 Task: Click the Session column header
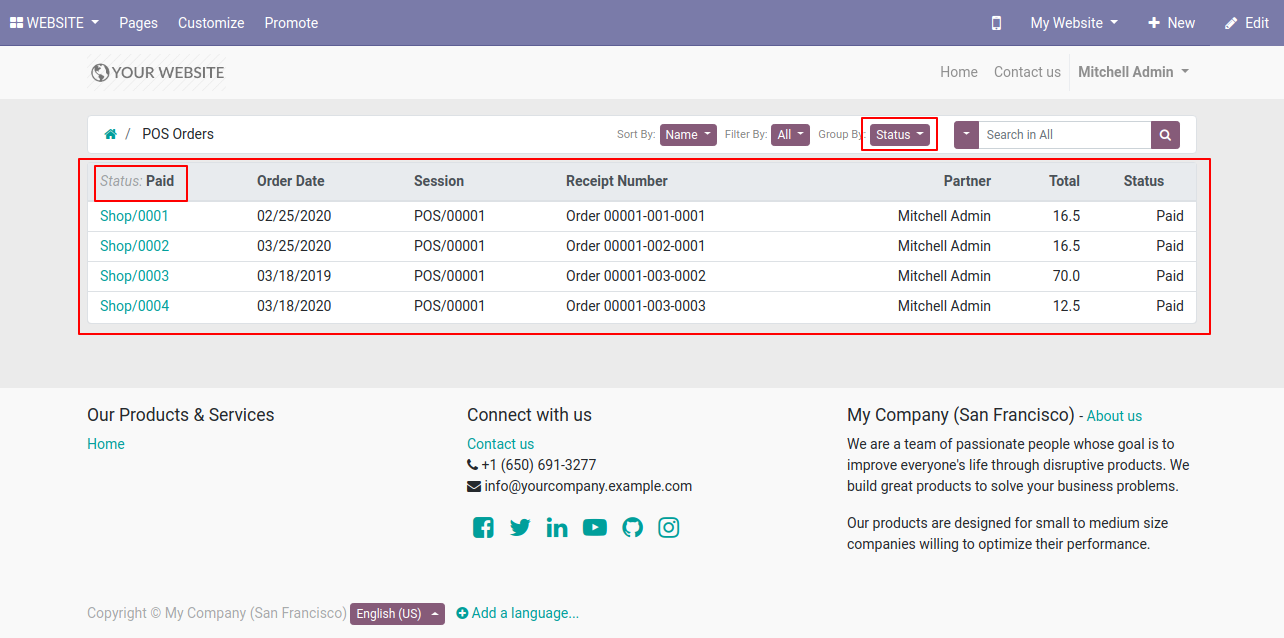pos(439,181)
